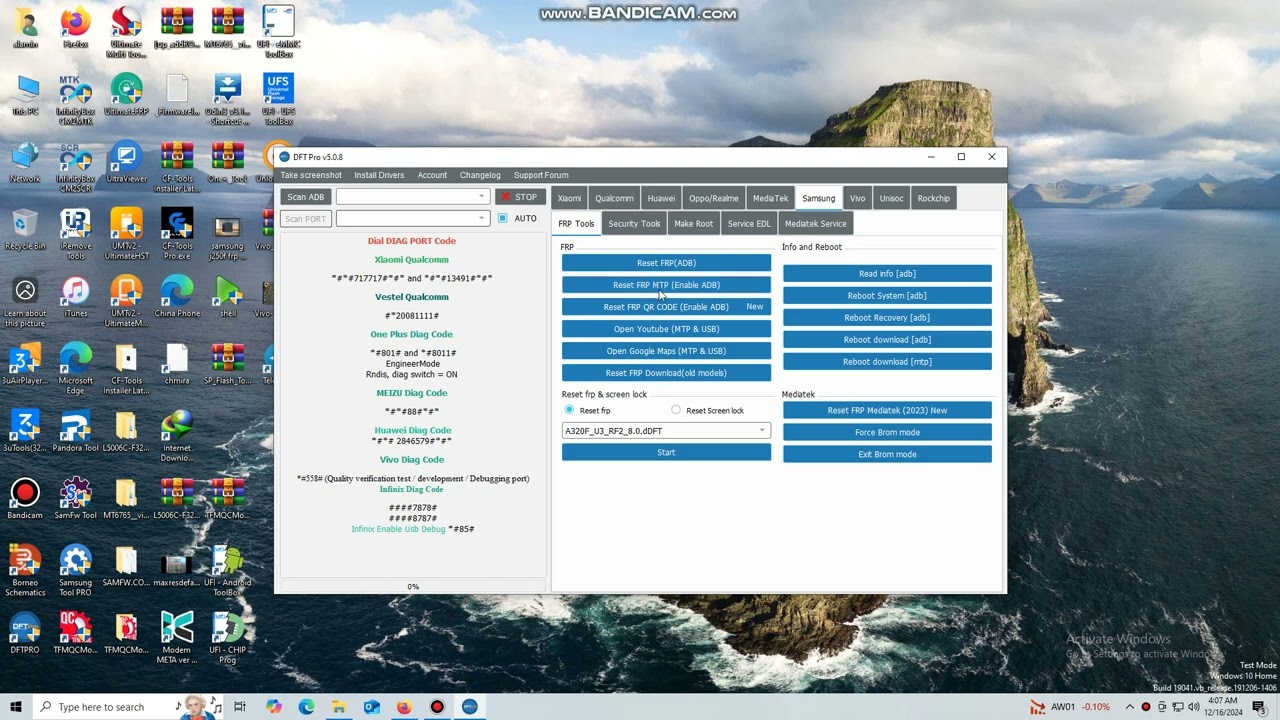Launch Bandicam desktop shortcut
The width and height of the screenshot is (1280, 720).
pos(25,498)
